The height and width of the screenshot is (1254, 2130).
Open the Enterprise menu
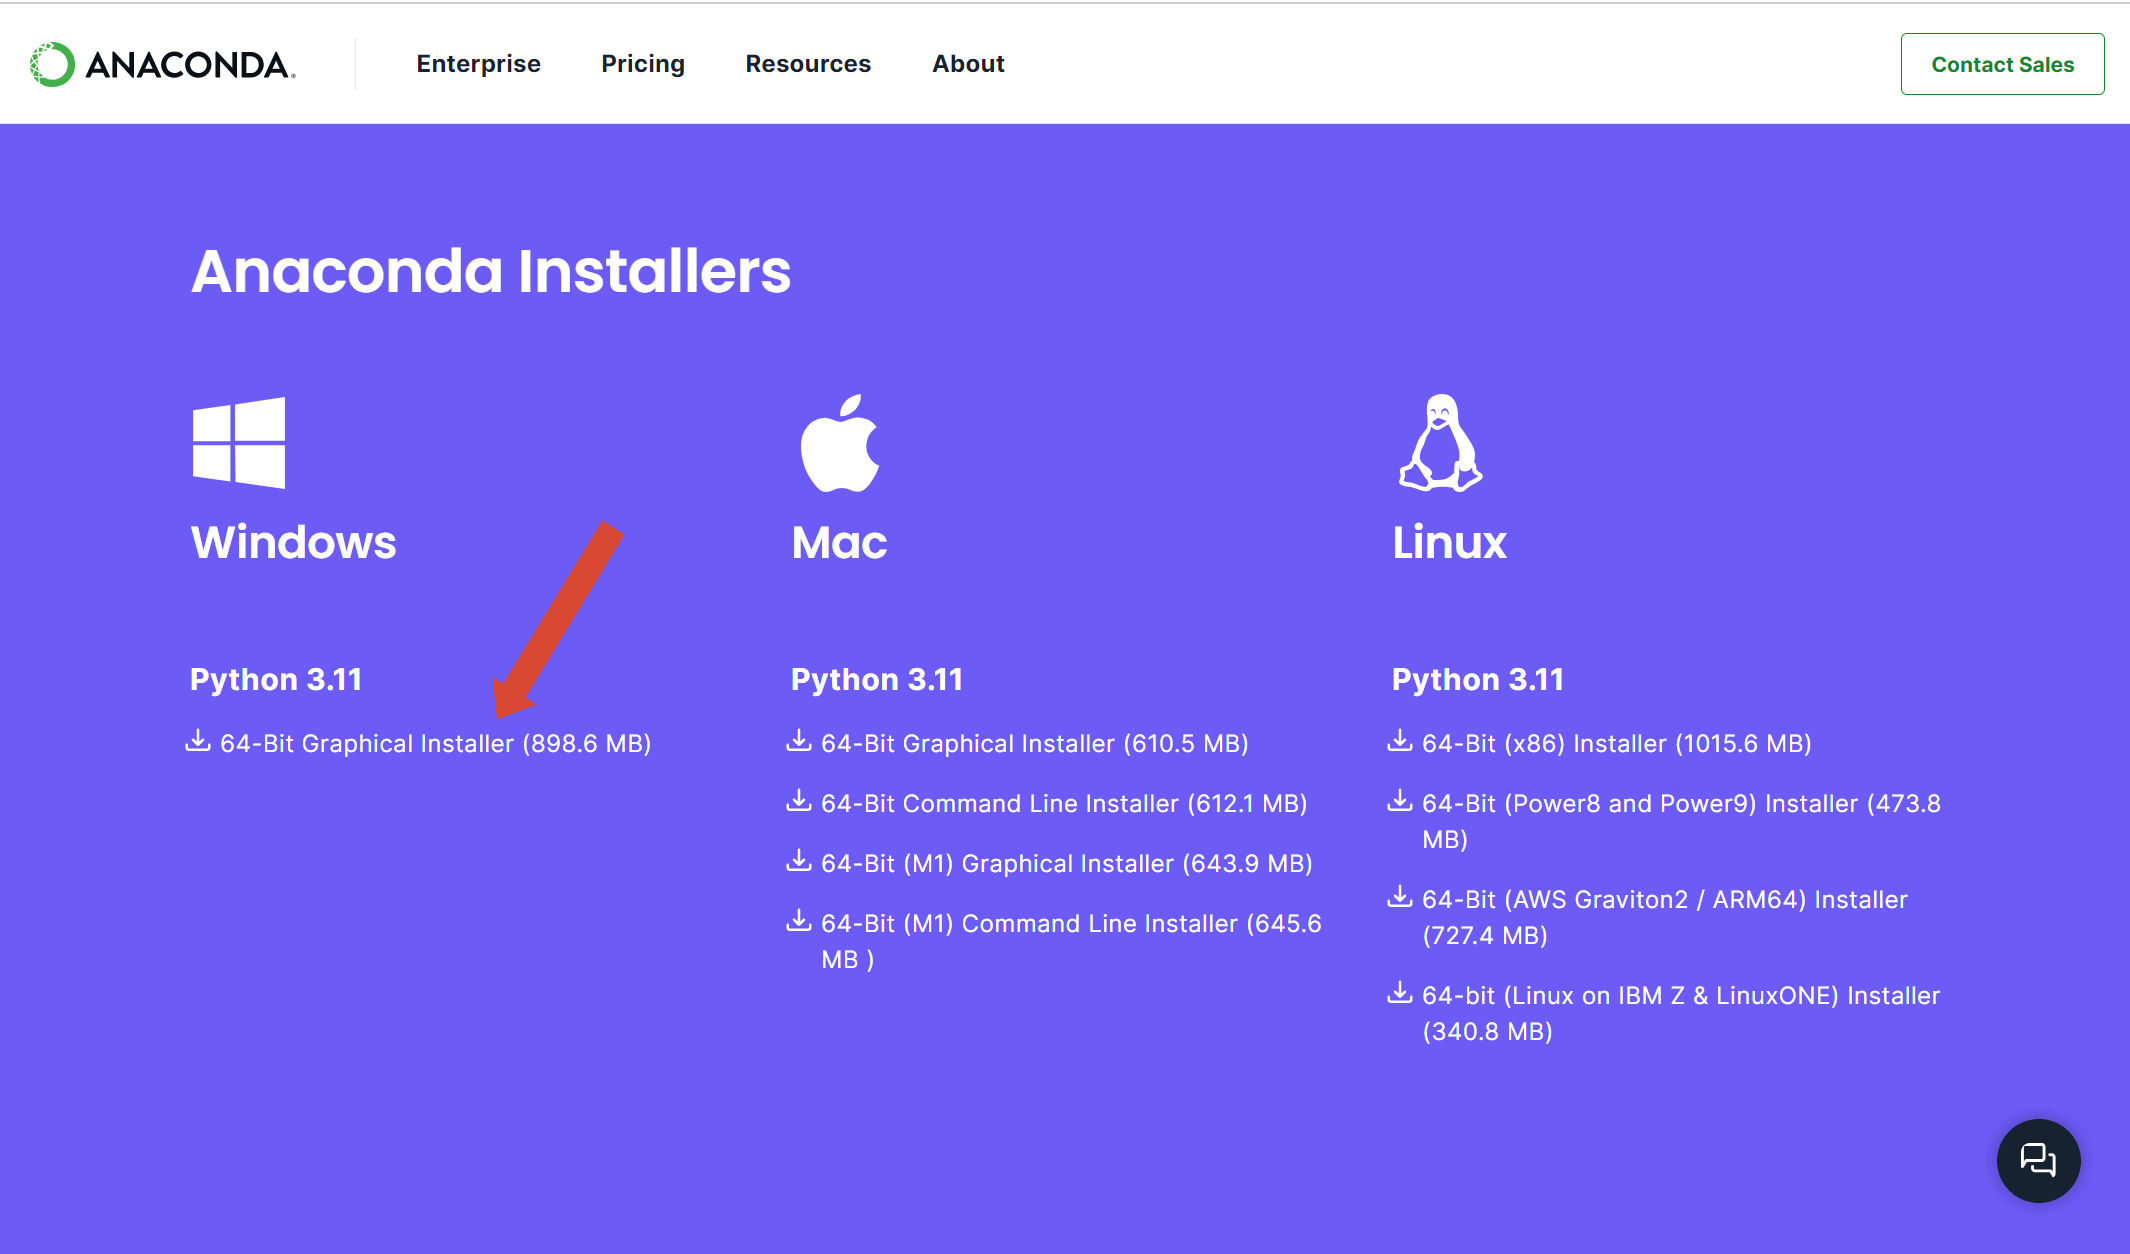478,63
